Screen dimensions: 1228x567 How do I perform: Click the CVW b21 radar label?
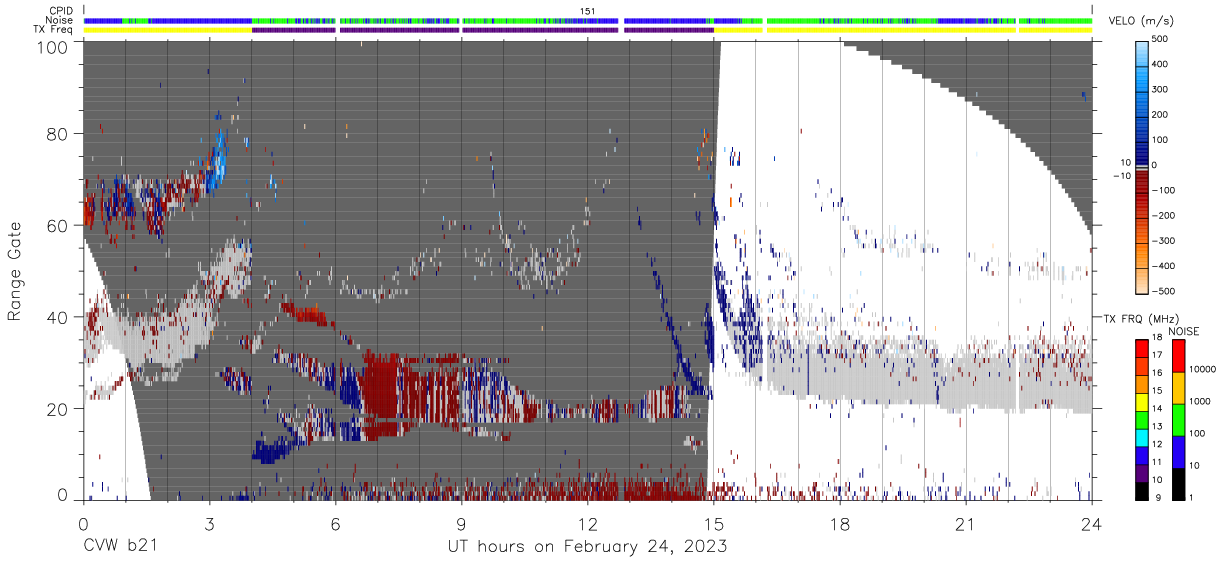[x=120, y=546]
